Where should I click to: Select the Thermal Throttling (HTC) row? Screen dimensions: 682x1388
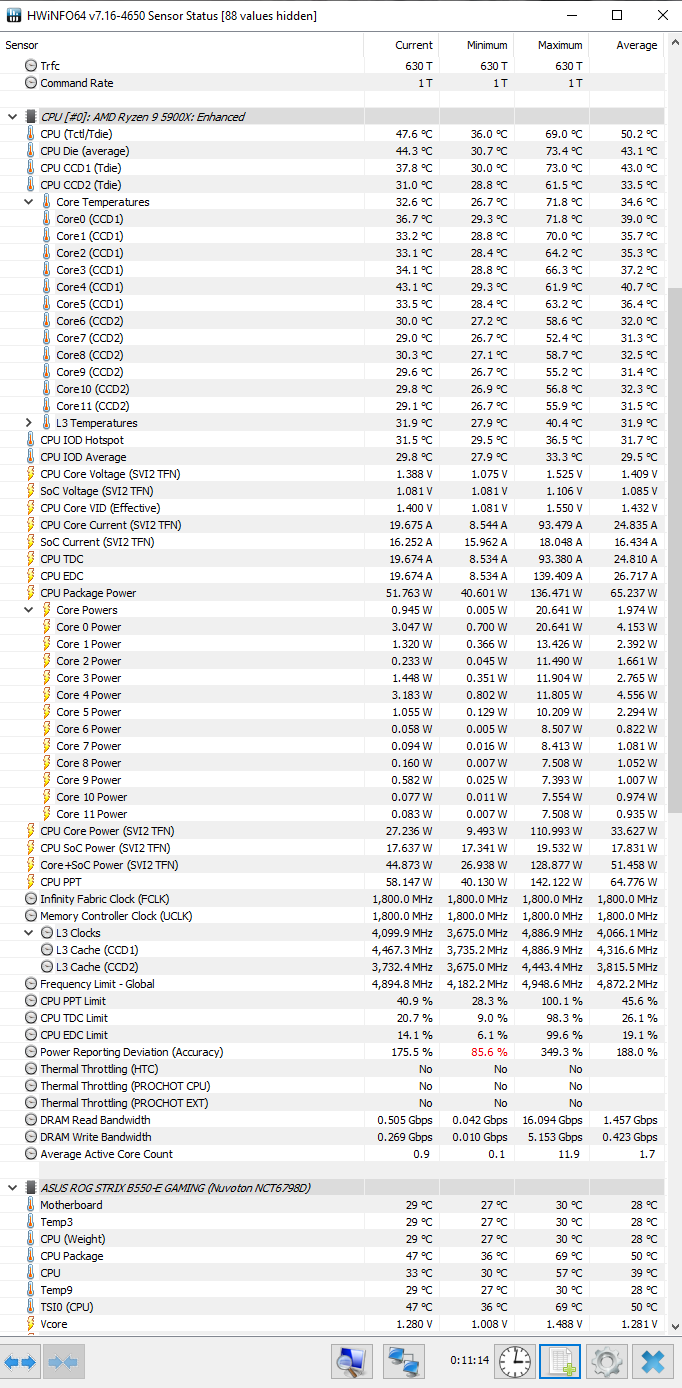(332, 1069)
